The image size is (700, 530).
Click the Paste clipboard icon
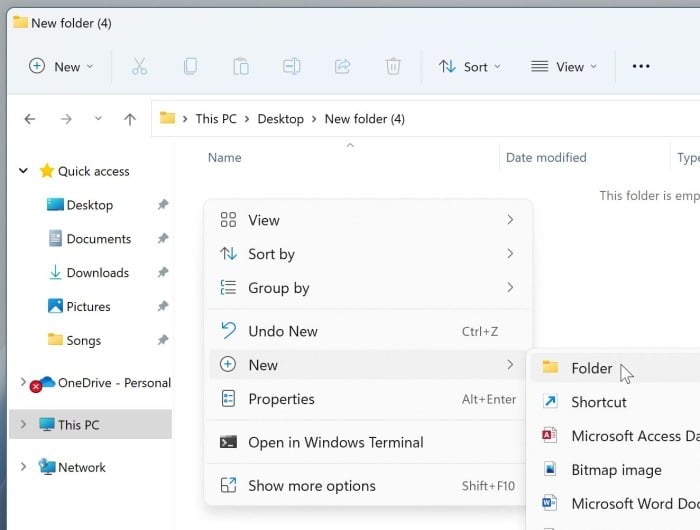(x=241, y=67)
